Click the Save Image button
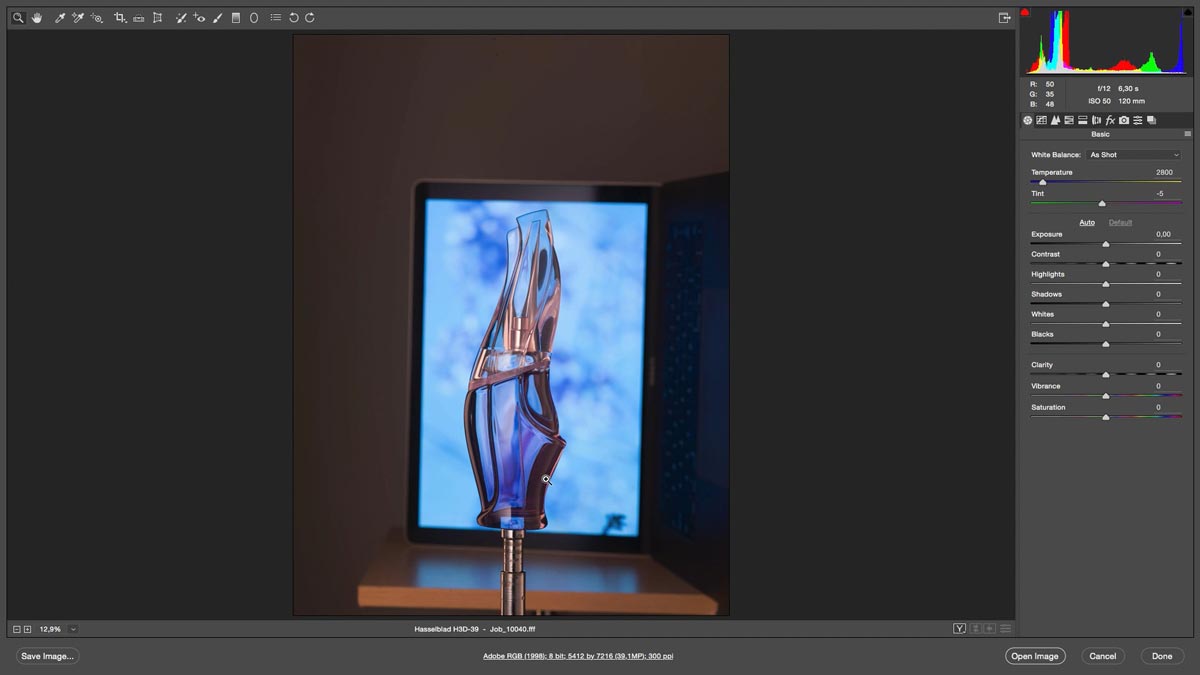The height and width of the screenshot is (675, 1200). pyautogui.click(x=47, y=656)
